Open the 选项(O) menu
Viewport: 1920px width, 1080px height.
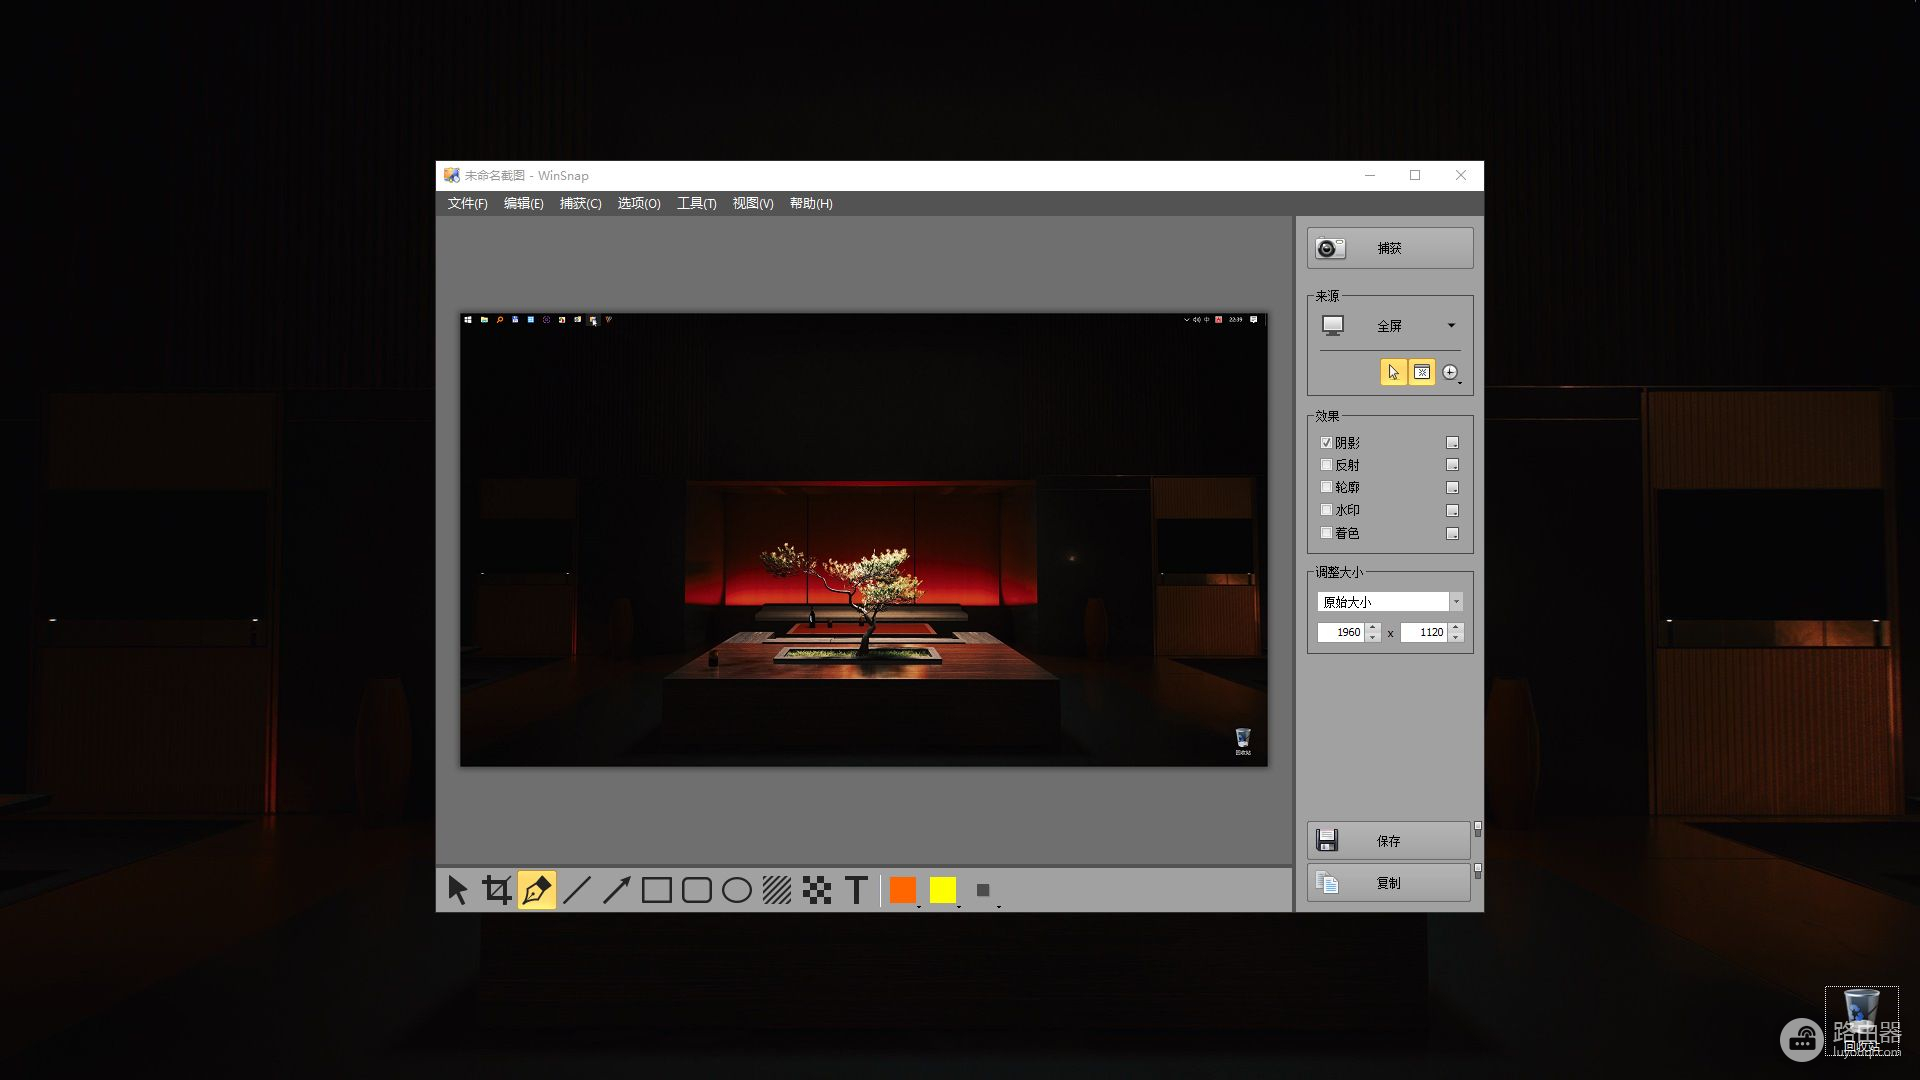pos(638,203)
